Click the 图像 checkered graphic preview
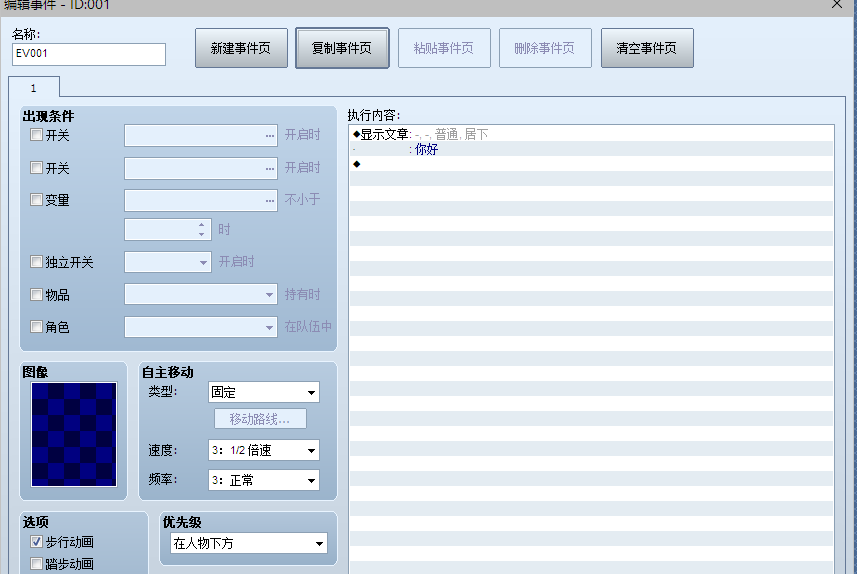Screen dimensions: 857x574 (x=74, y=434)
